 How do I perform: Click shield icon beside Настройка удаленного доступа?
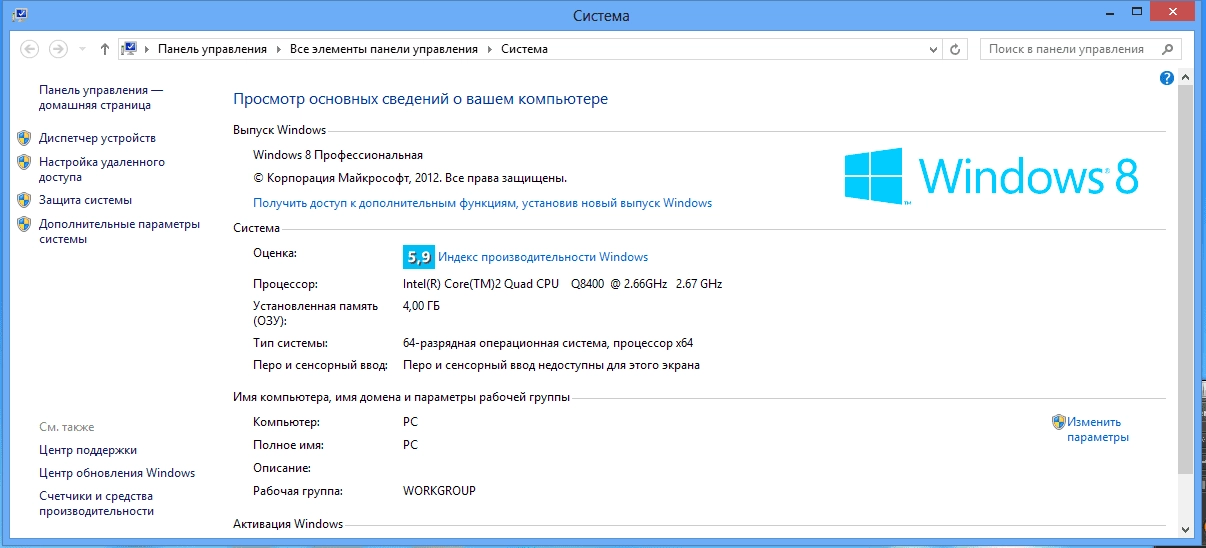24,162
